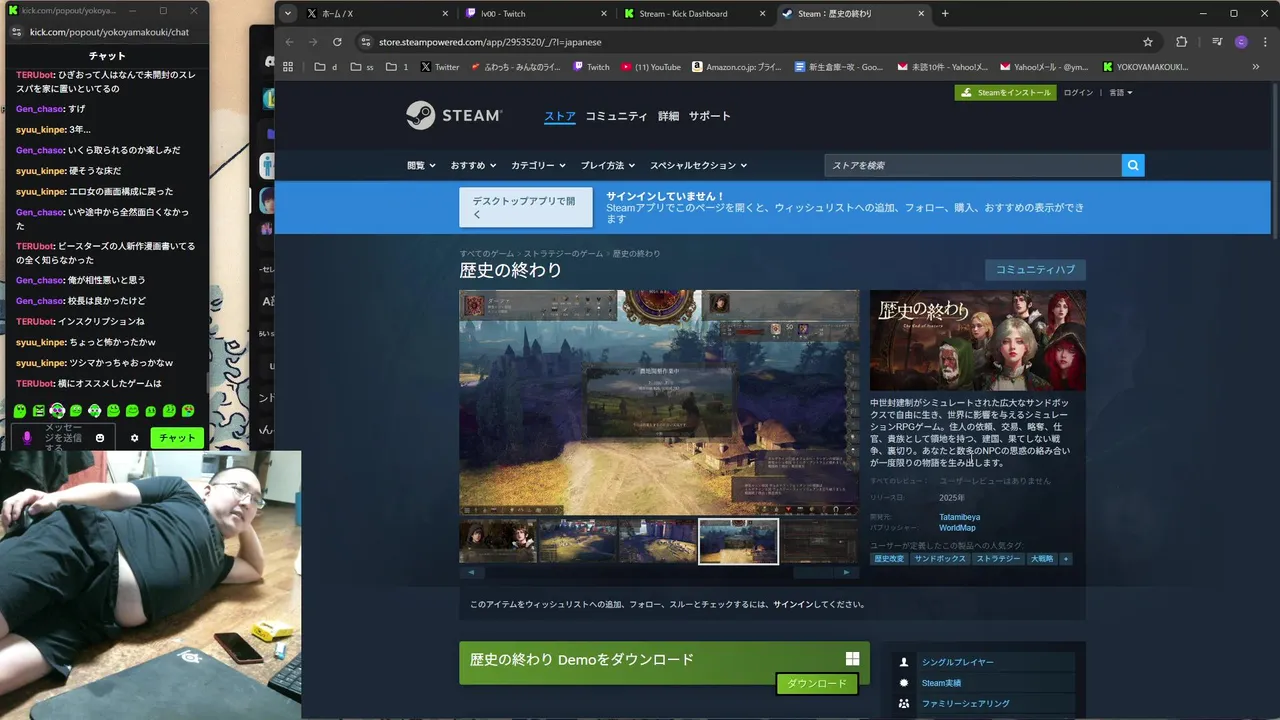Show hidden bookmarks with the double chevron
Screen dimensions: 1280x720
point(1256,67)
